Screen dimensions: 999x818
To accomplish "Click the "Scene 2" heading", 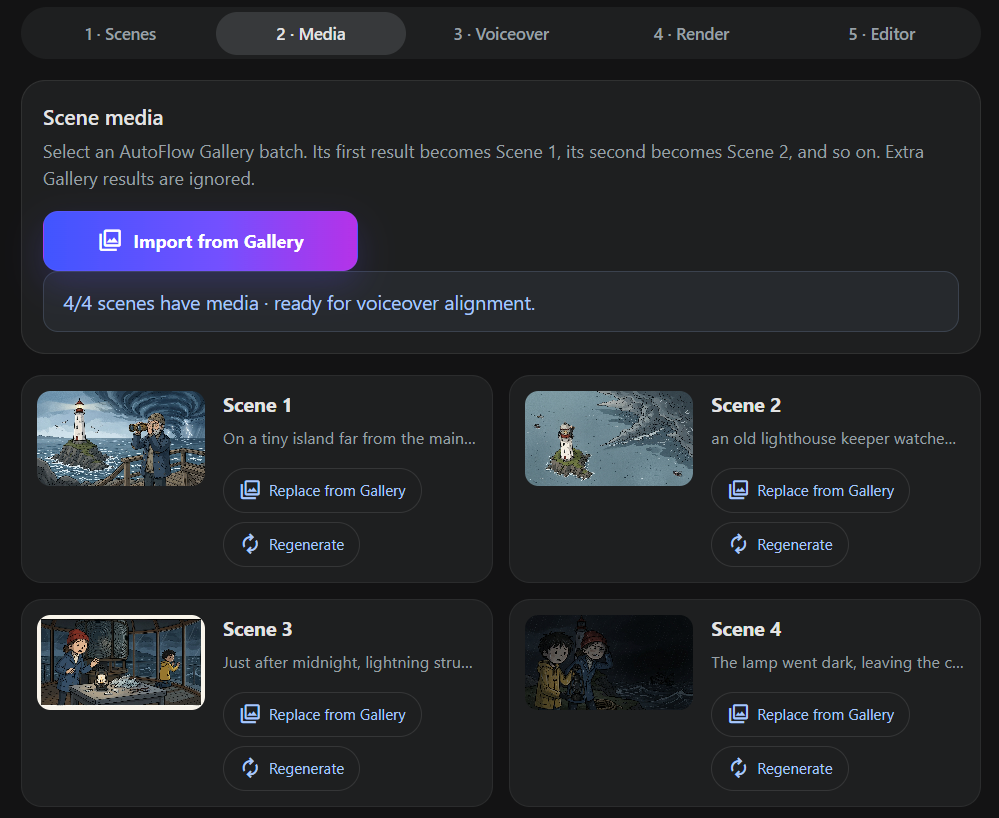I will tap(746, 405).
